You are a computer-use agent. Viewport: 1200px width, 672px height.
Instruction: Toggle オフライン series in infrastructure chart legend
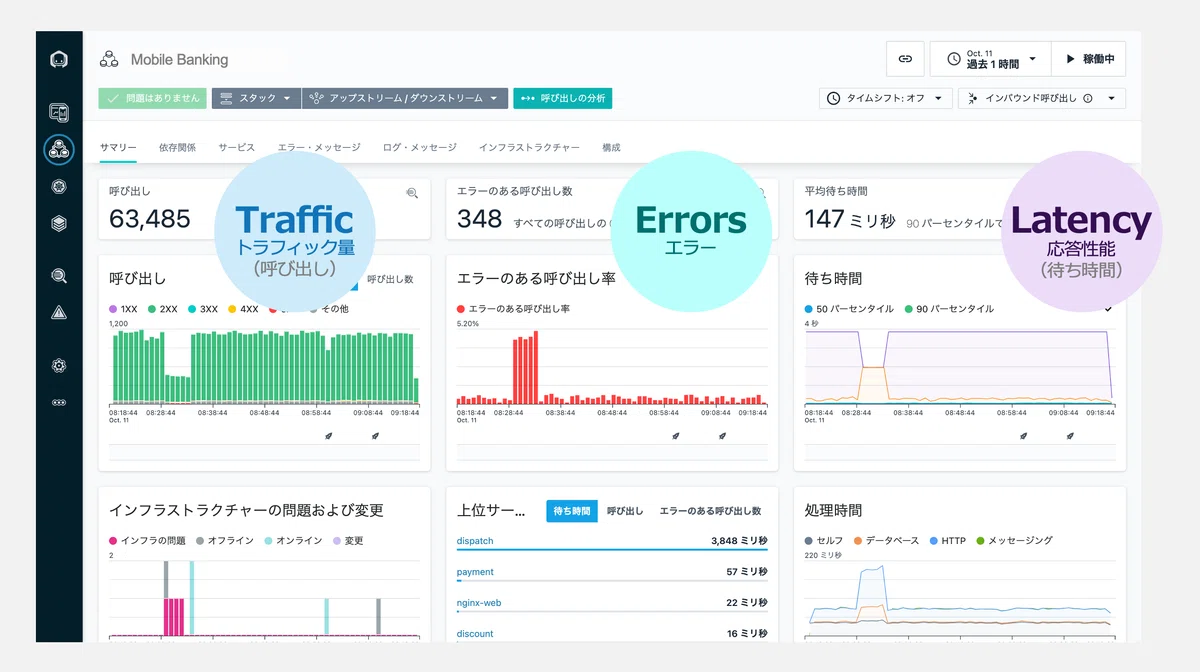coord(226,541)
